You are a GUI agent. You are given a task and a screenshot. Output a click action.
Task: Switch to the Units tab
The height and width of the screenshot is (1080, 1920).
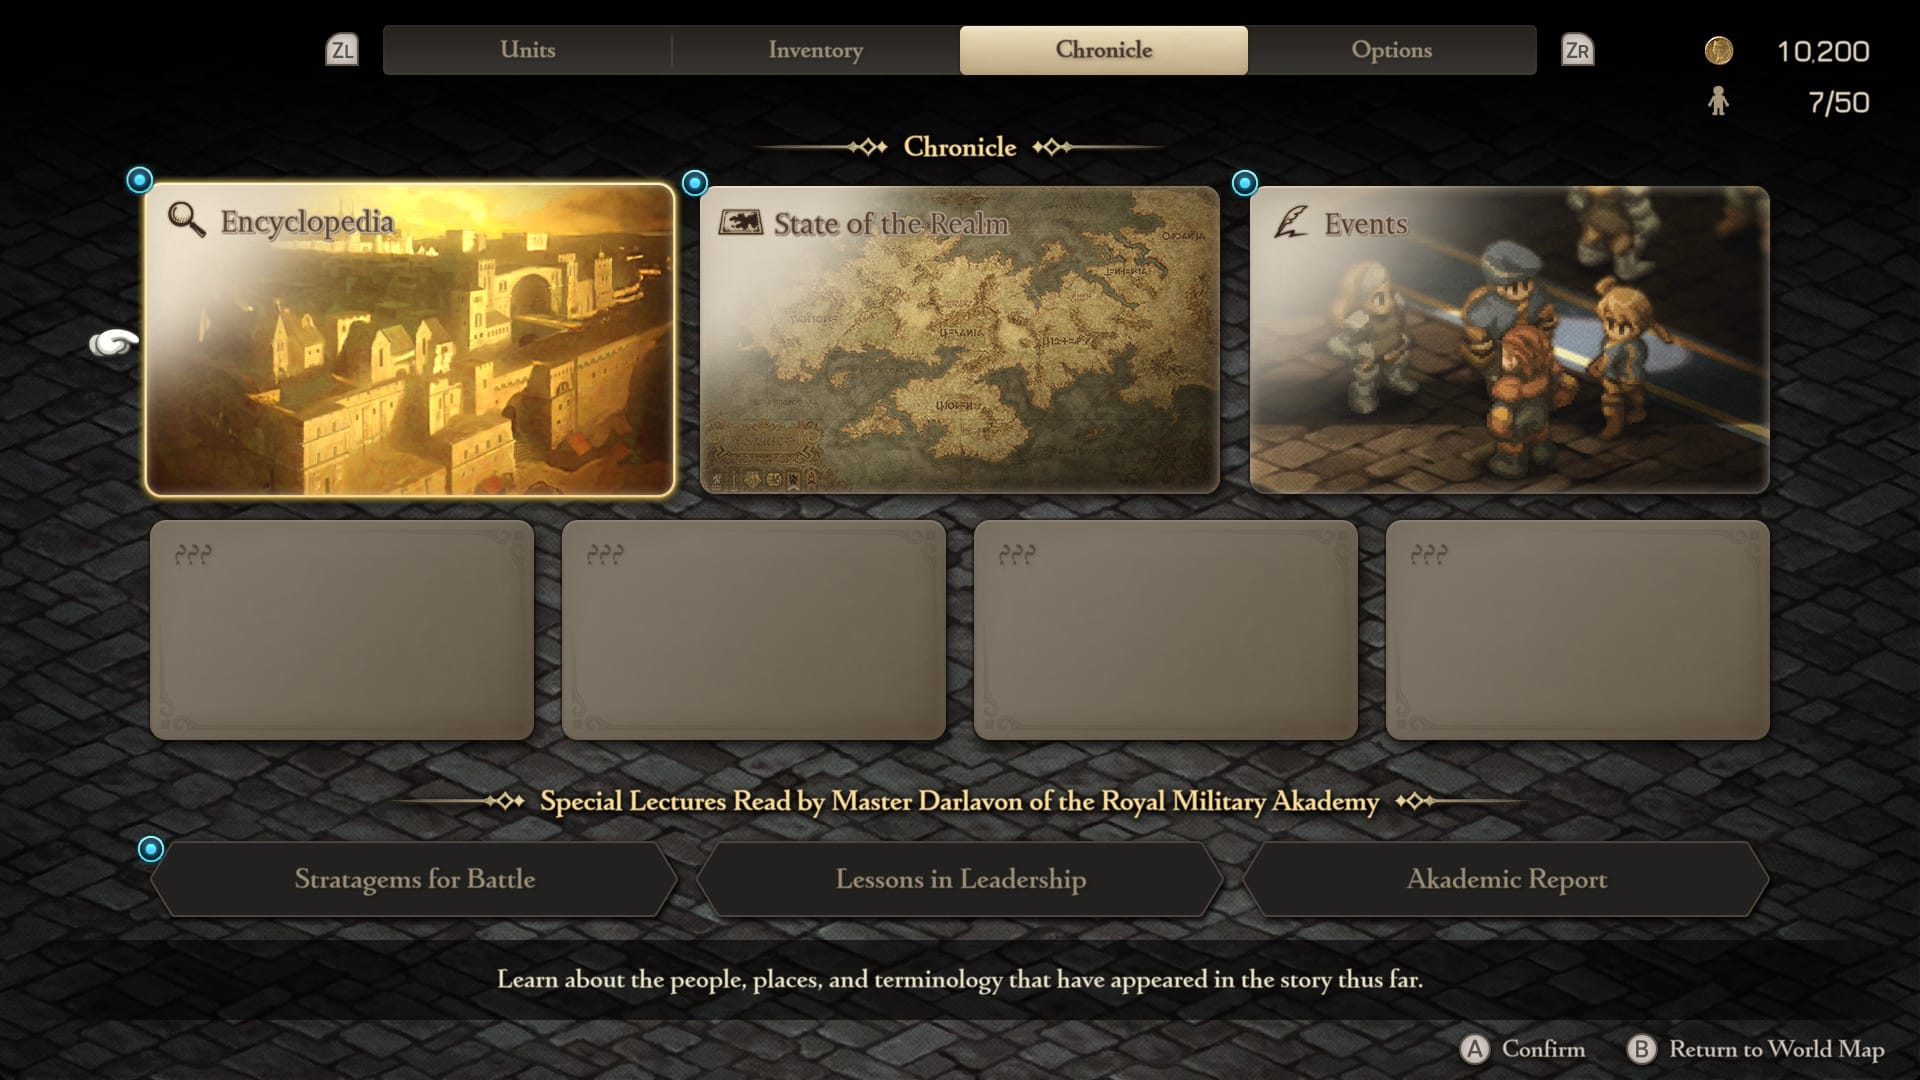click(527, 50)
